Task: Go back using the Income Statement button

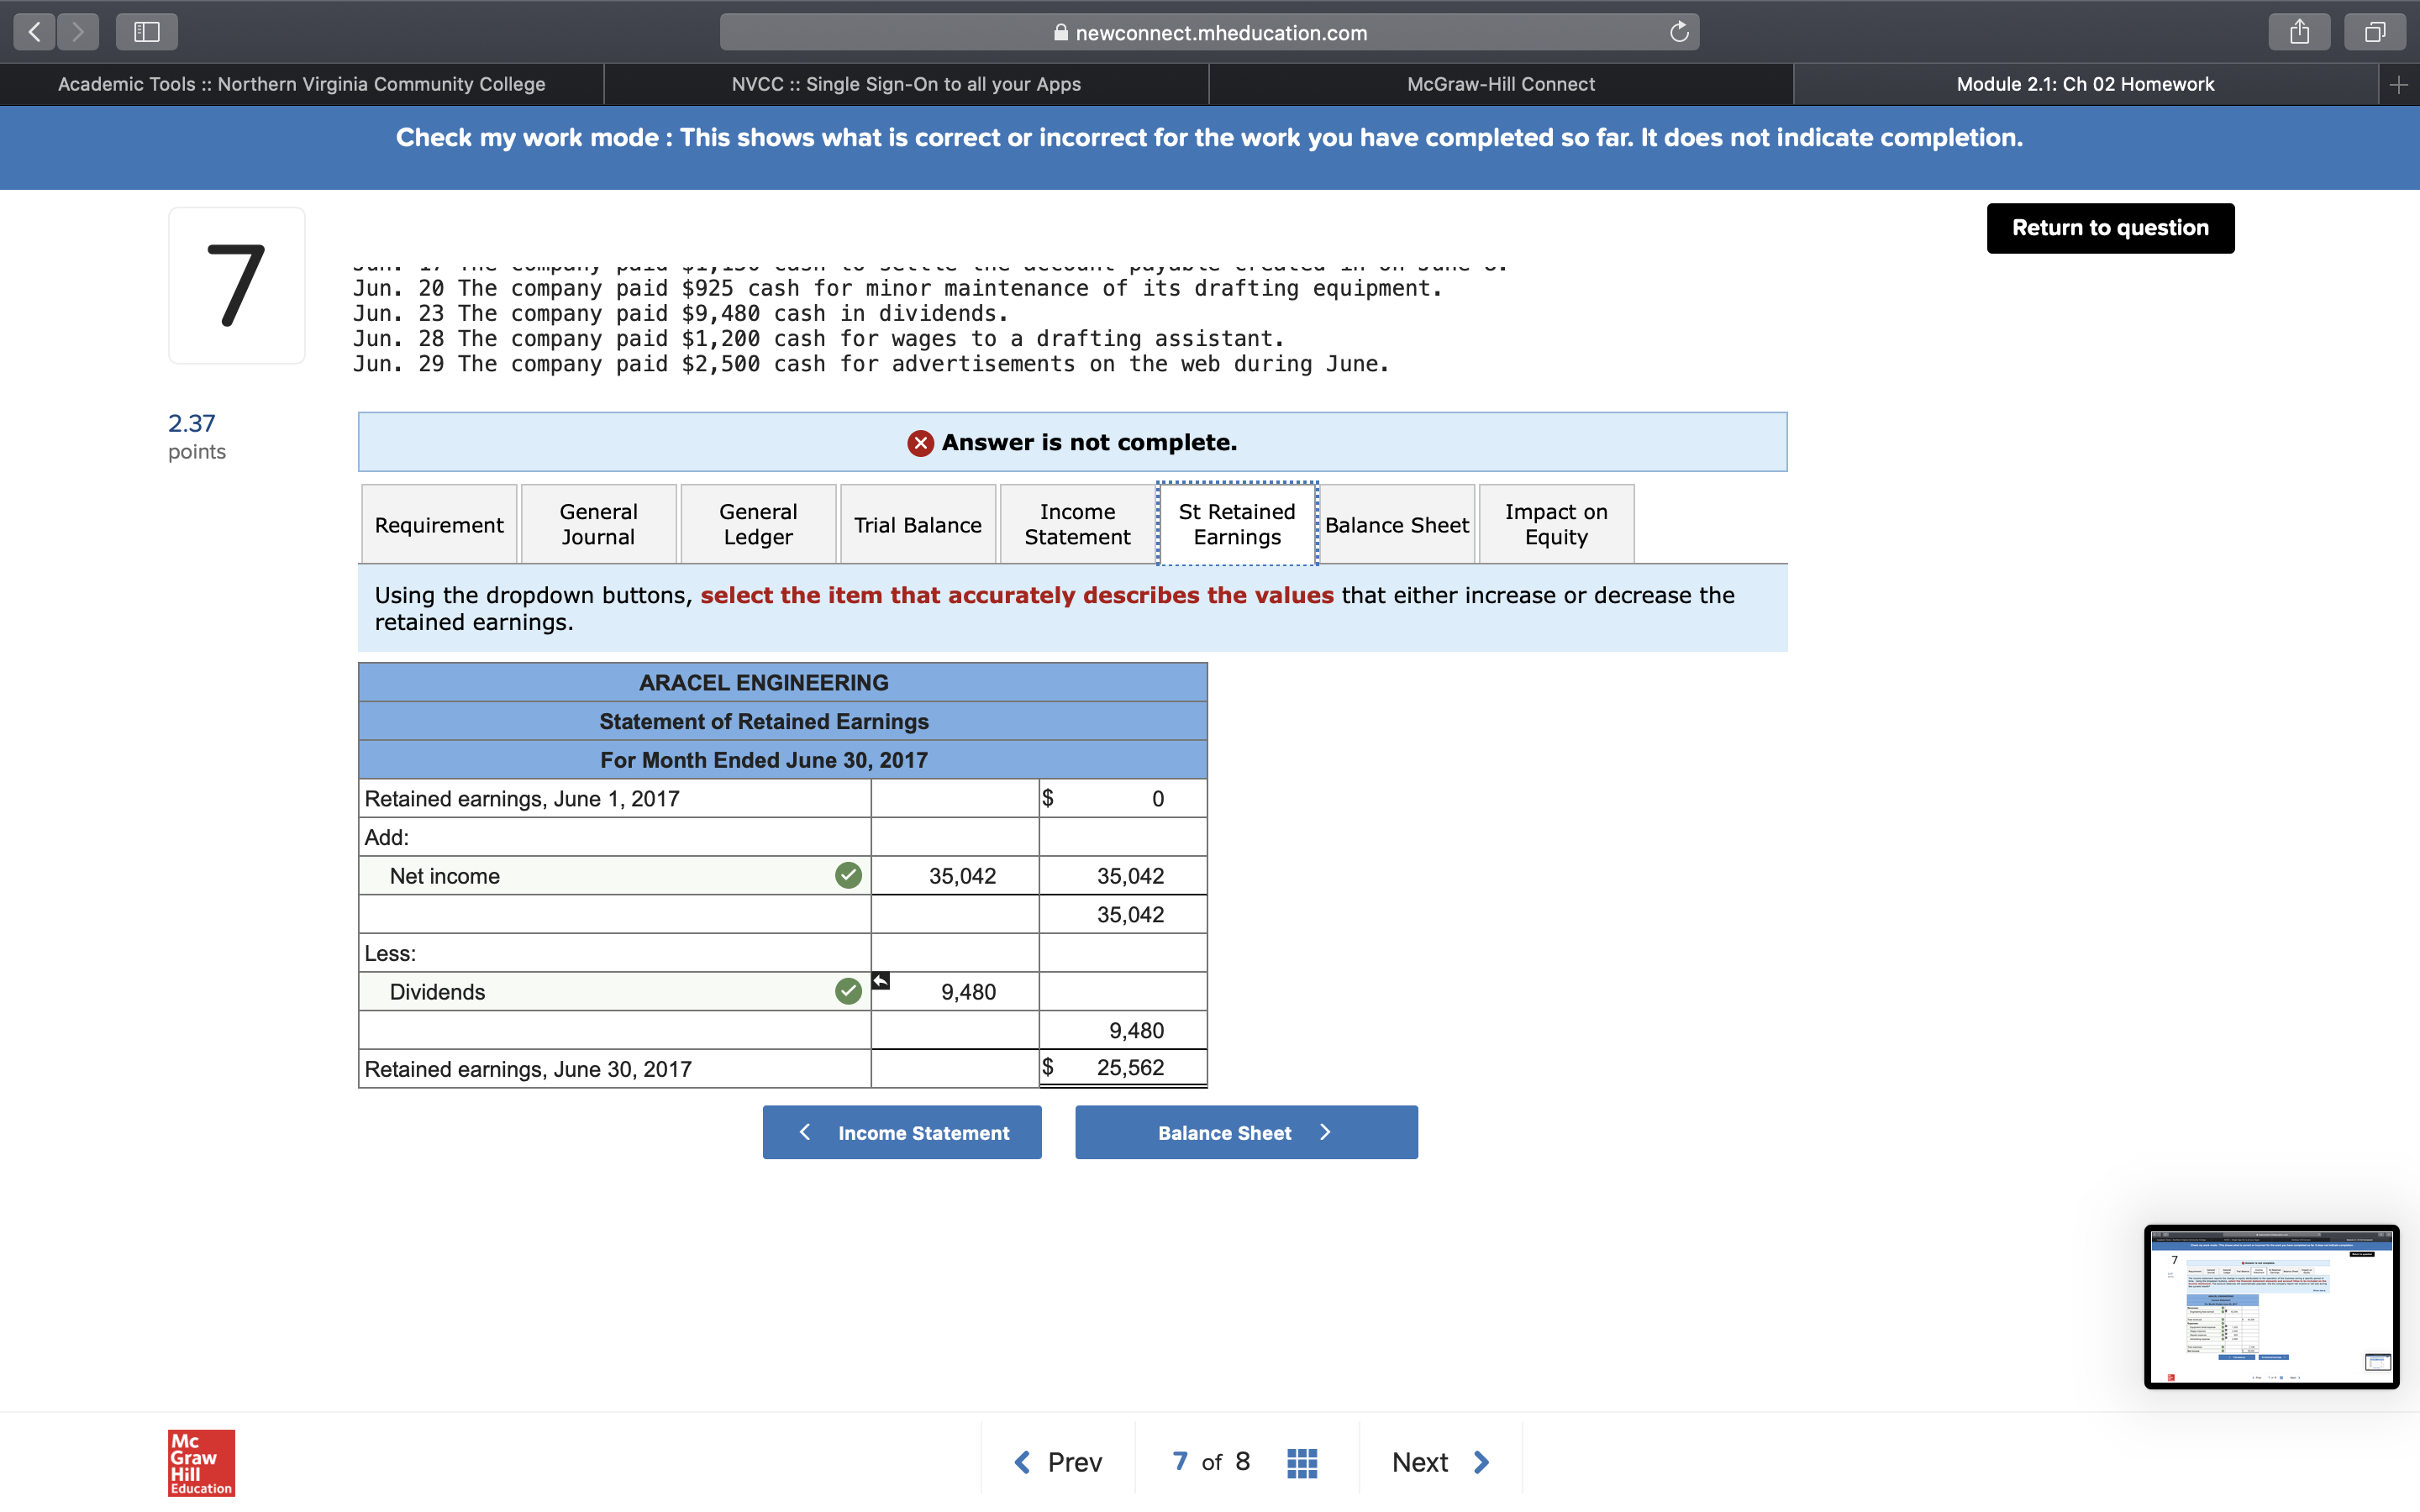Action: click(901, 1132)
